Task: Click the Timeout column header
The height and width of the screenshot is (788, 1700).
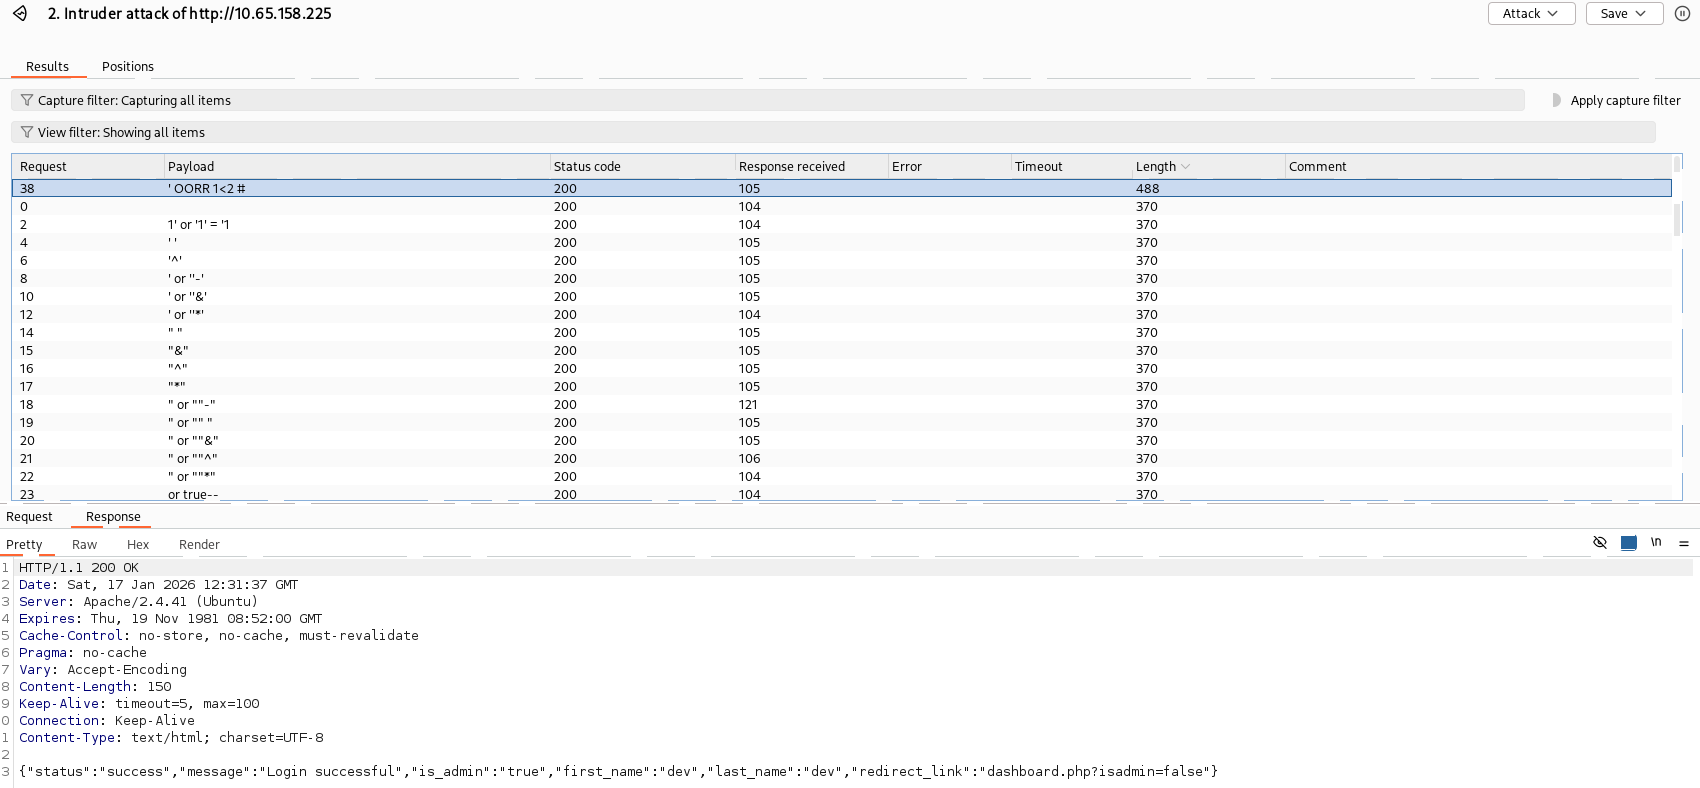Action: coord(1071,166)
